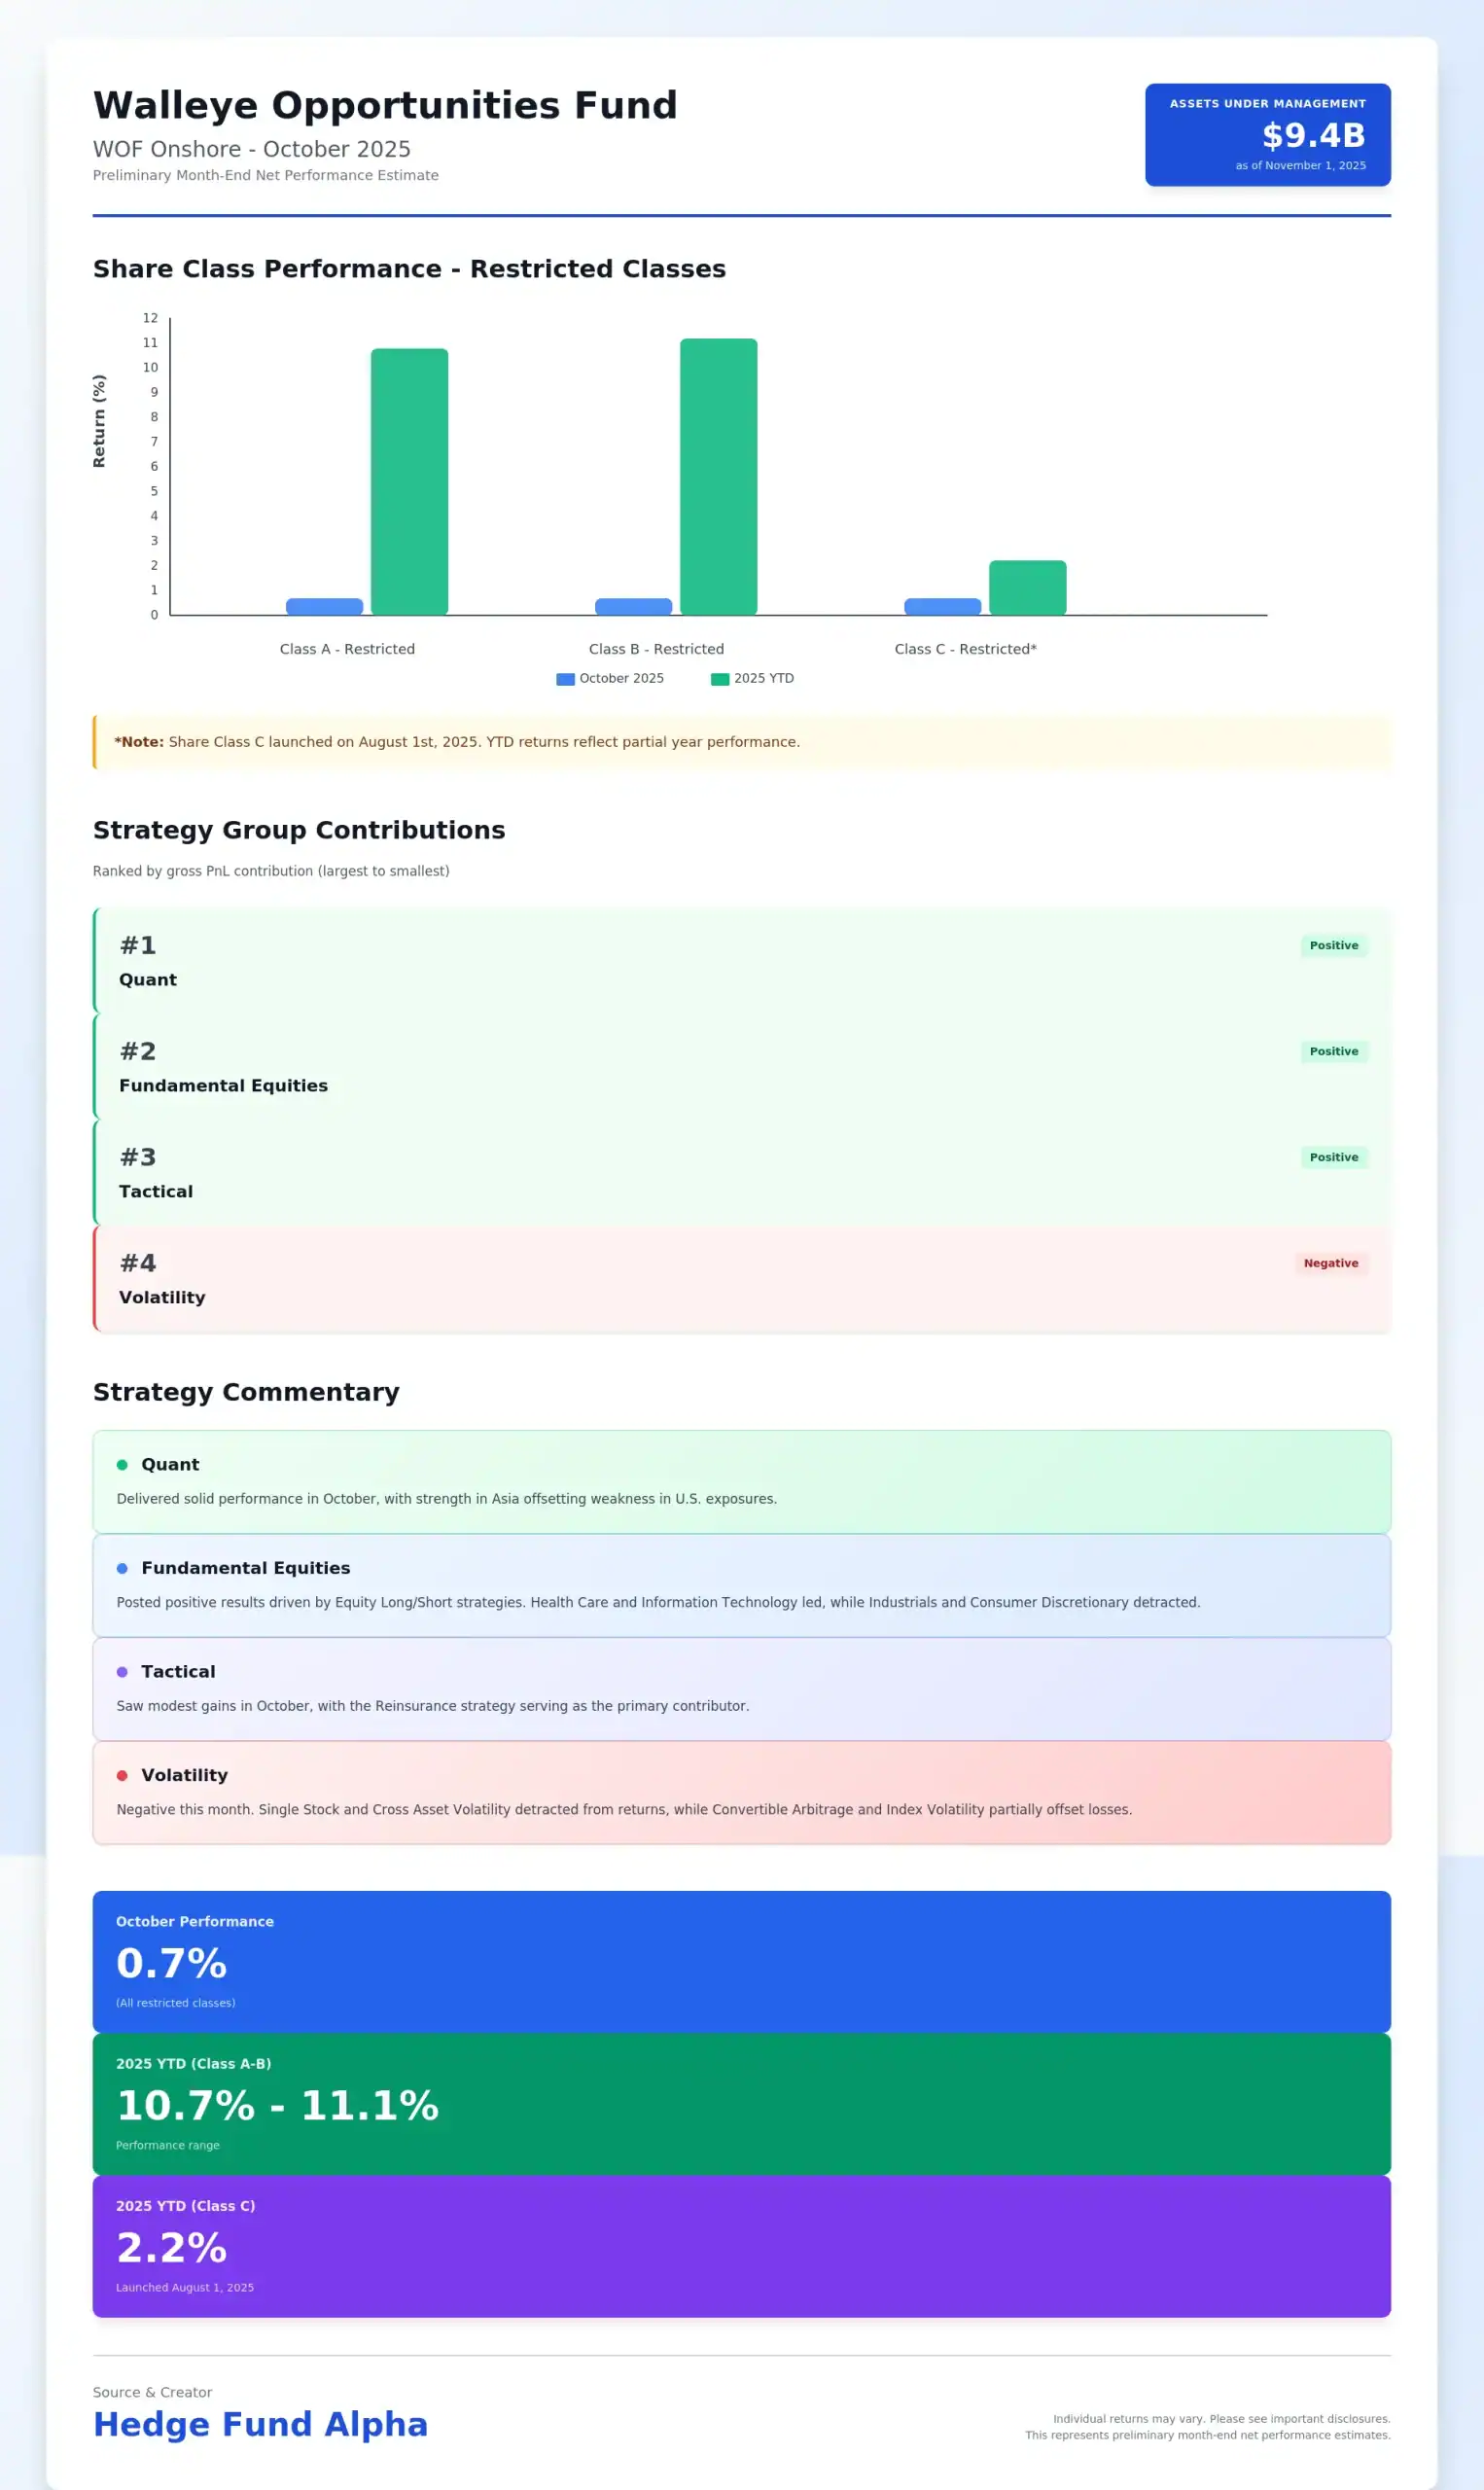This screenshot has width=1484, height=2490.
Task: Click the Positive badge on Tactical row
Action: [x=1333, y=1157]
